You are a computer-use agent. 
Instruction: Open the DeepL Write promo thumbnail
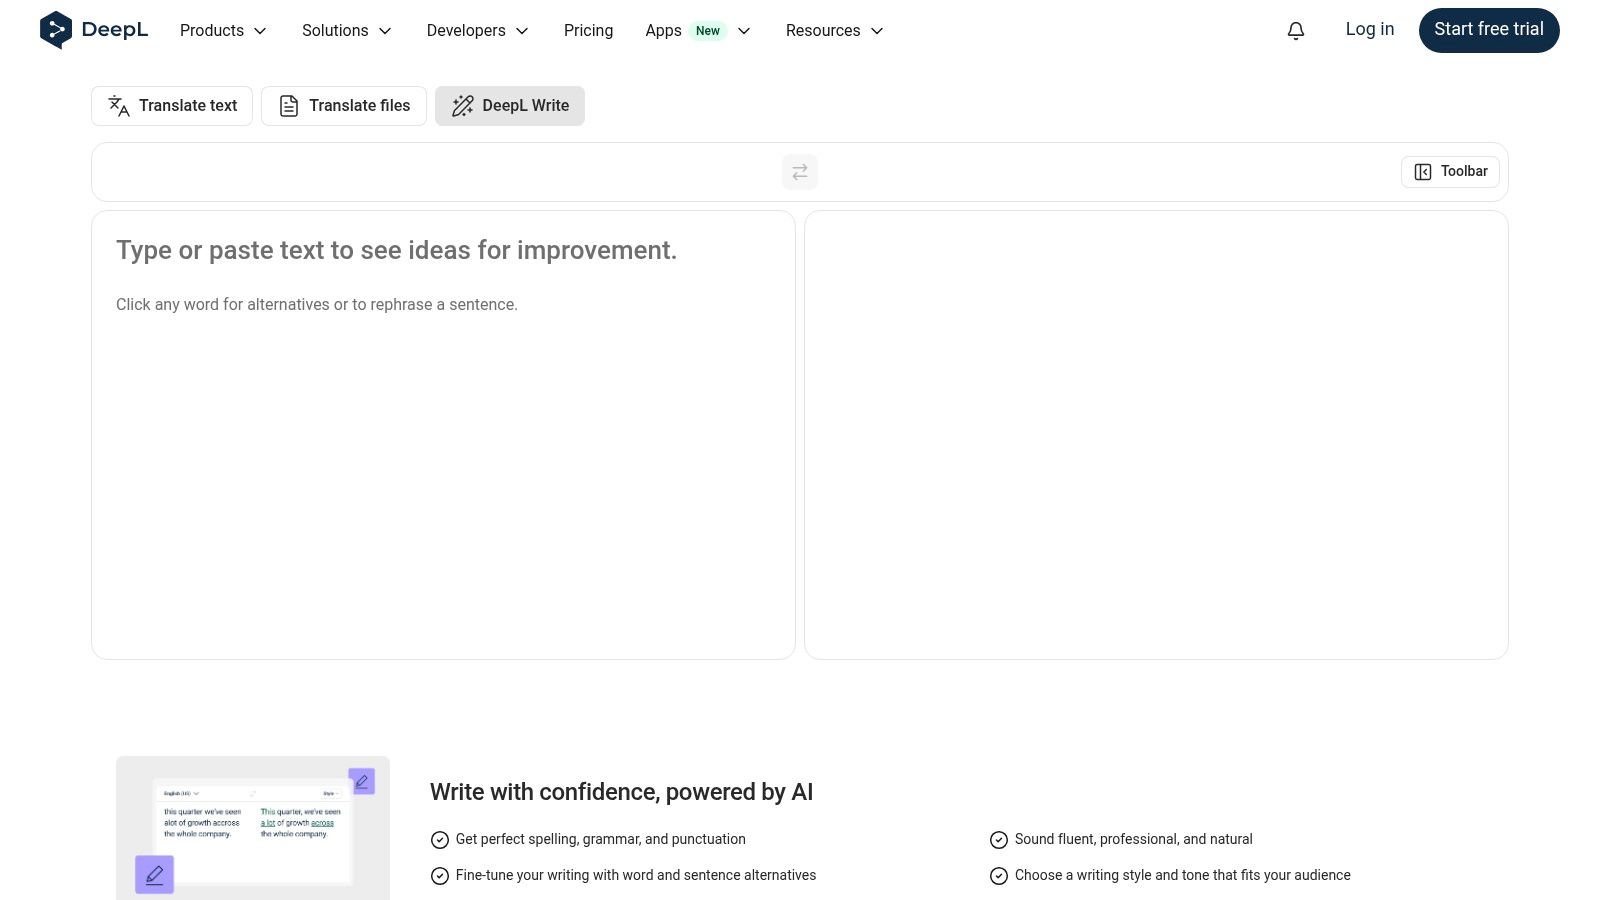[x=253, y=828]
